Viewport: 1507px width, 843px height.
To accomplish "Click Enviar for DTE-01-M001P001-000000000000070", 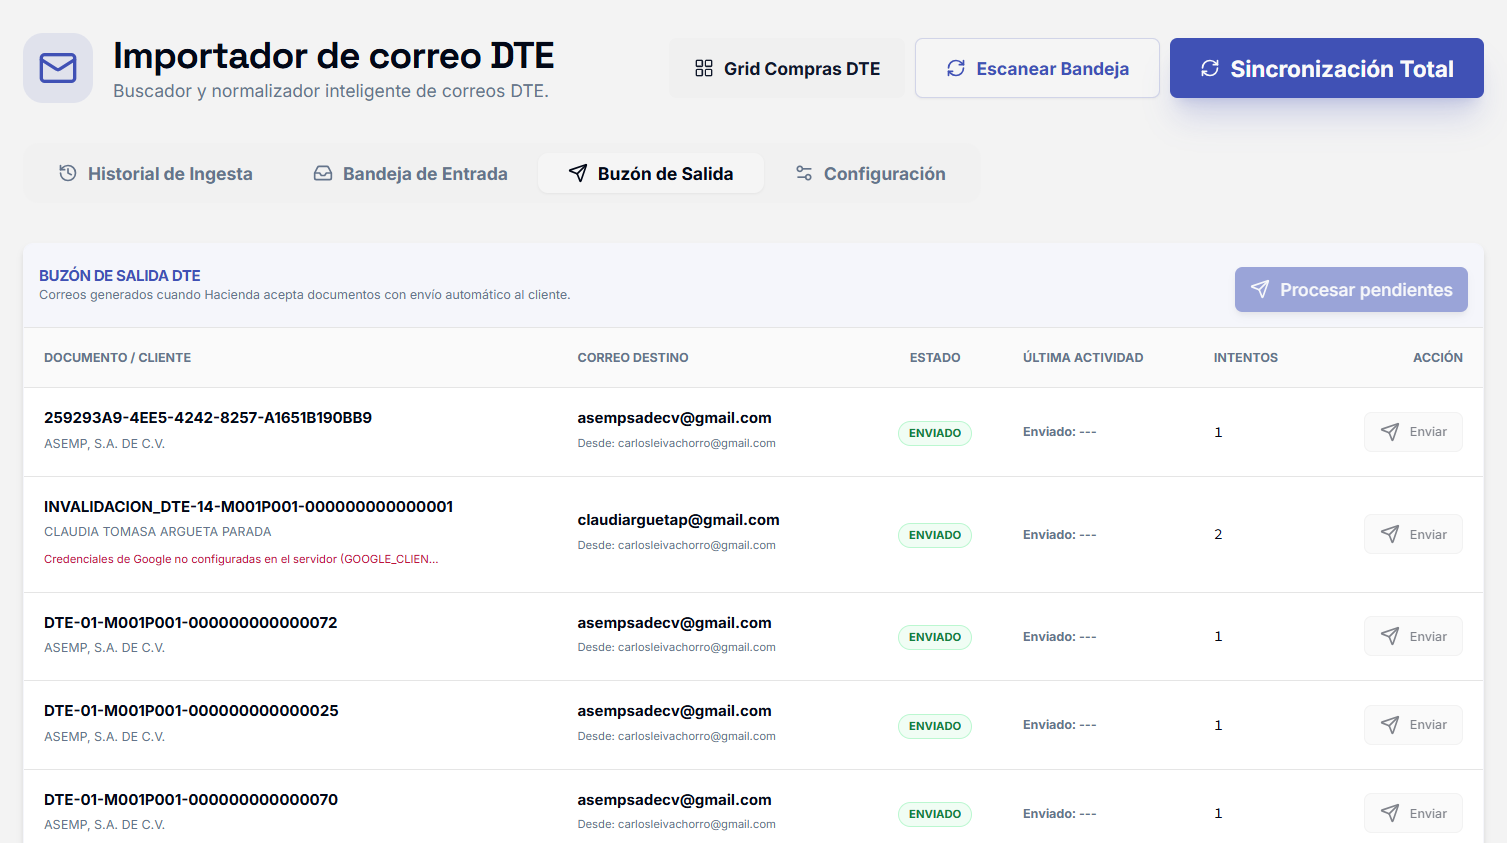I will tap(1413, 813).
